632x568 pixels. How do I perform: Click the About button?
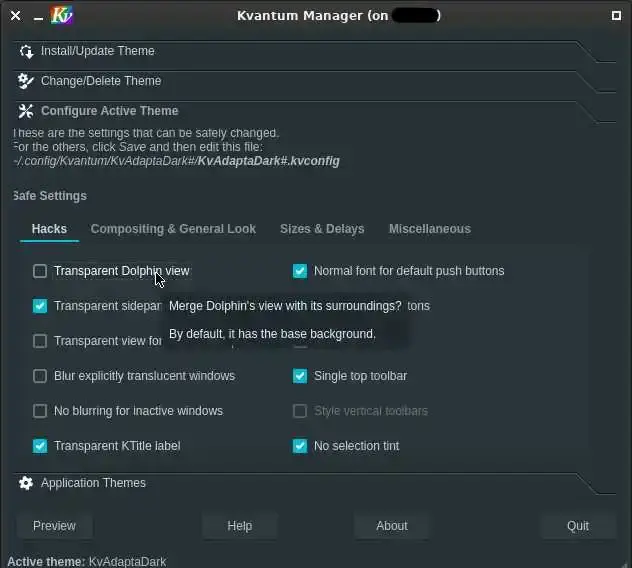(392, 526)
